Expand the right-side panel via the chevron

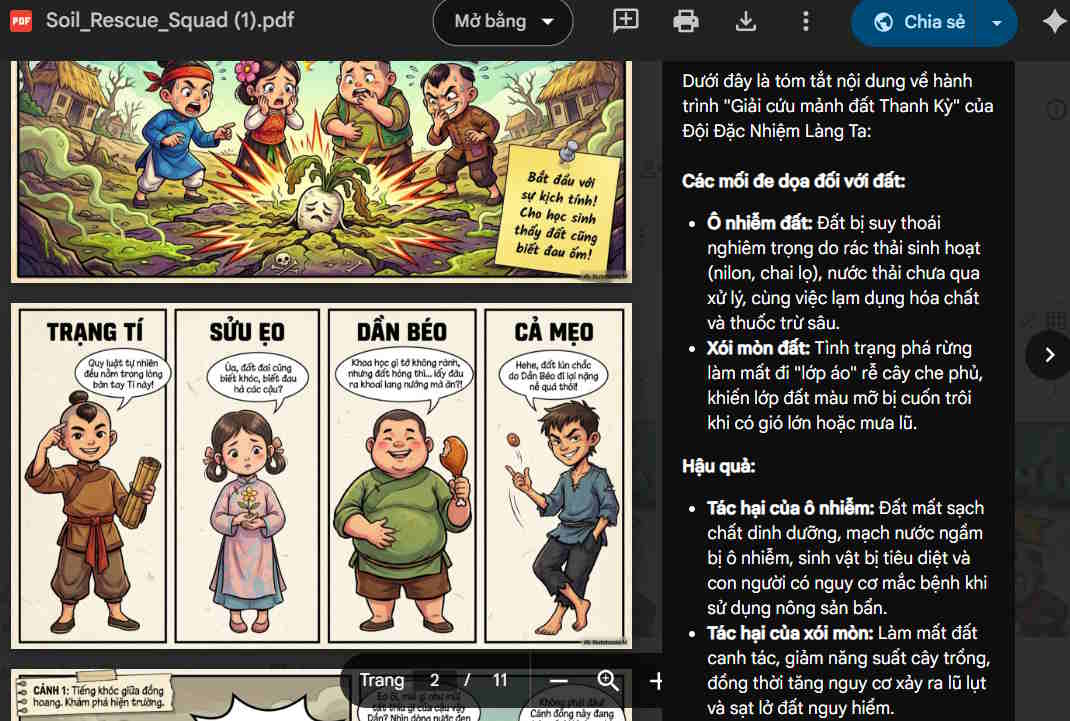coord(1047,355)
